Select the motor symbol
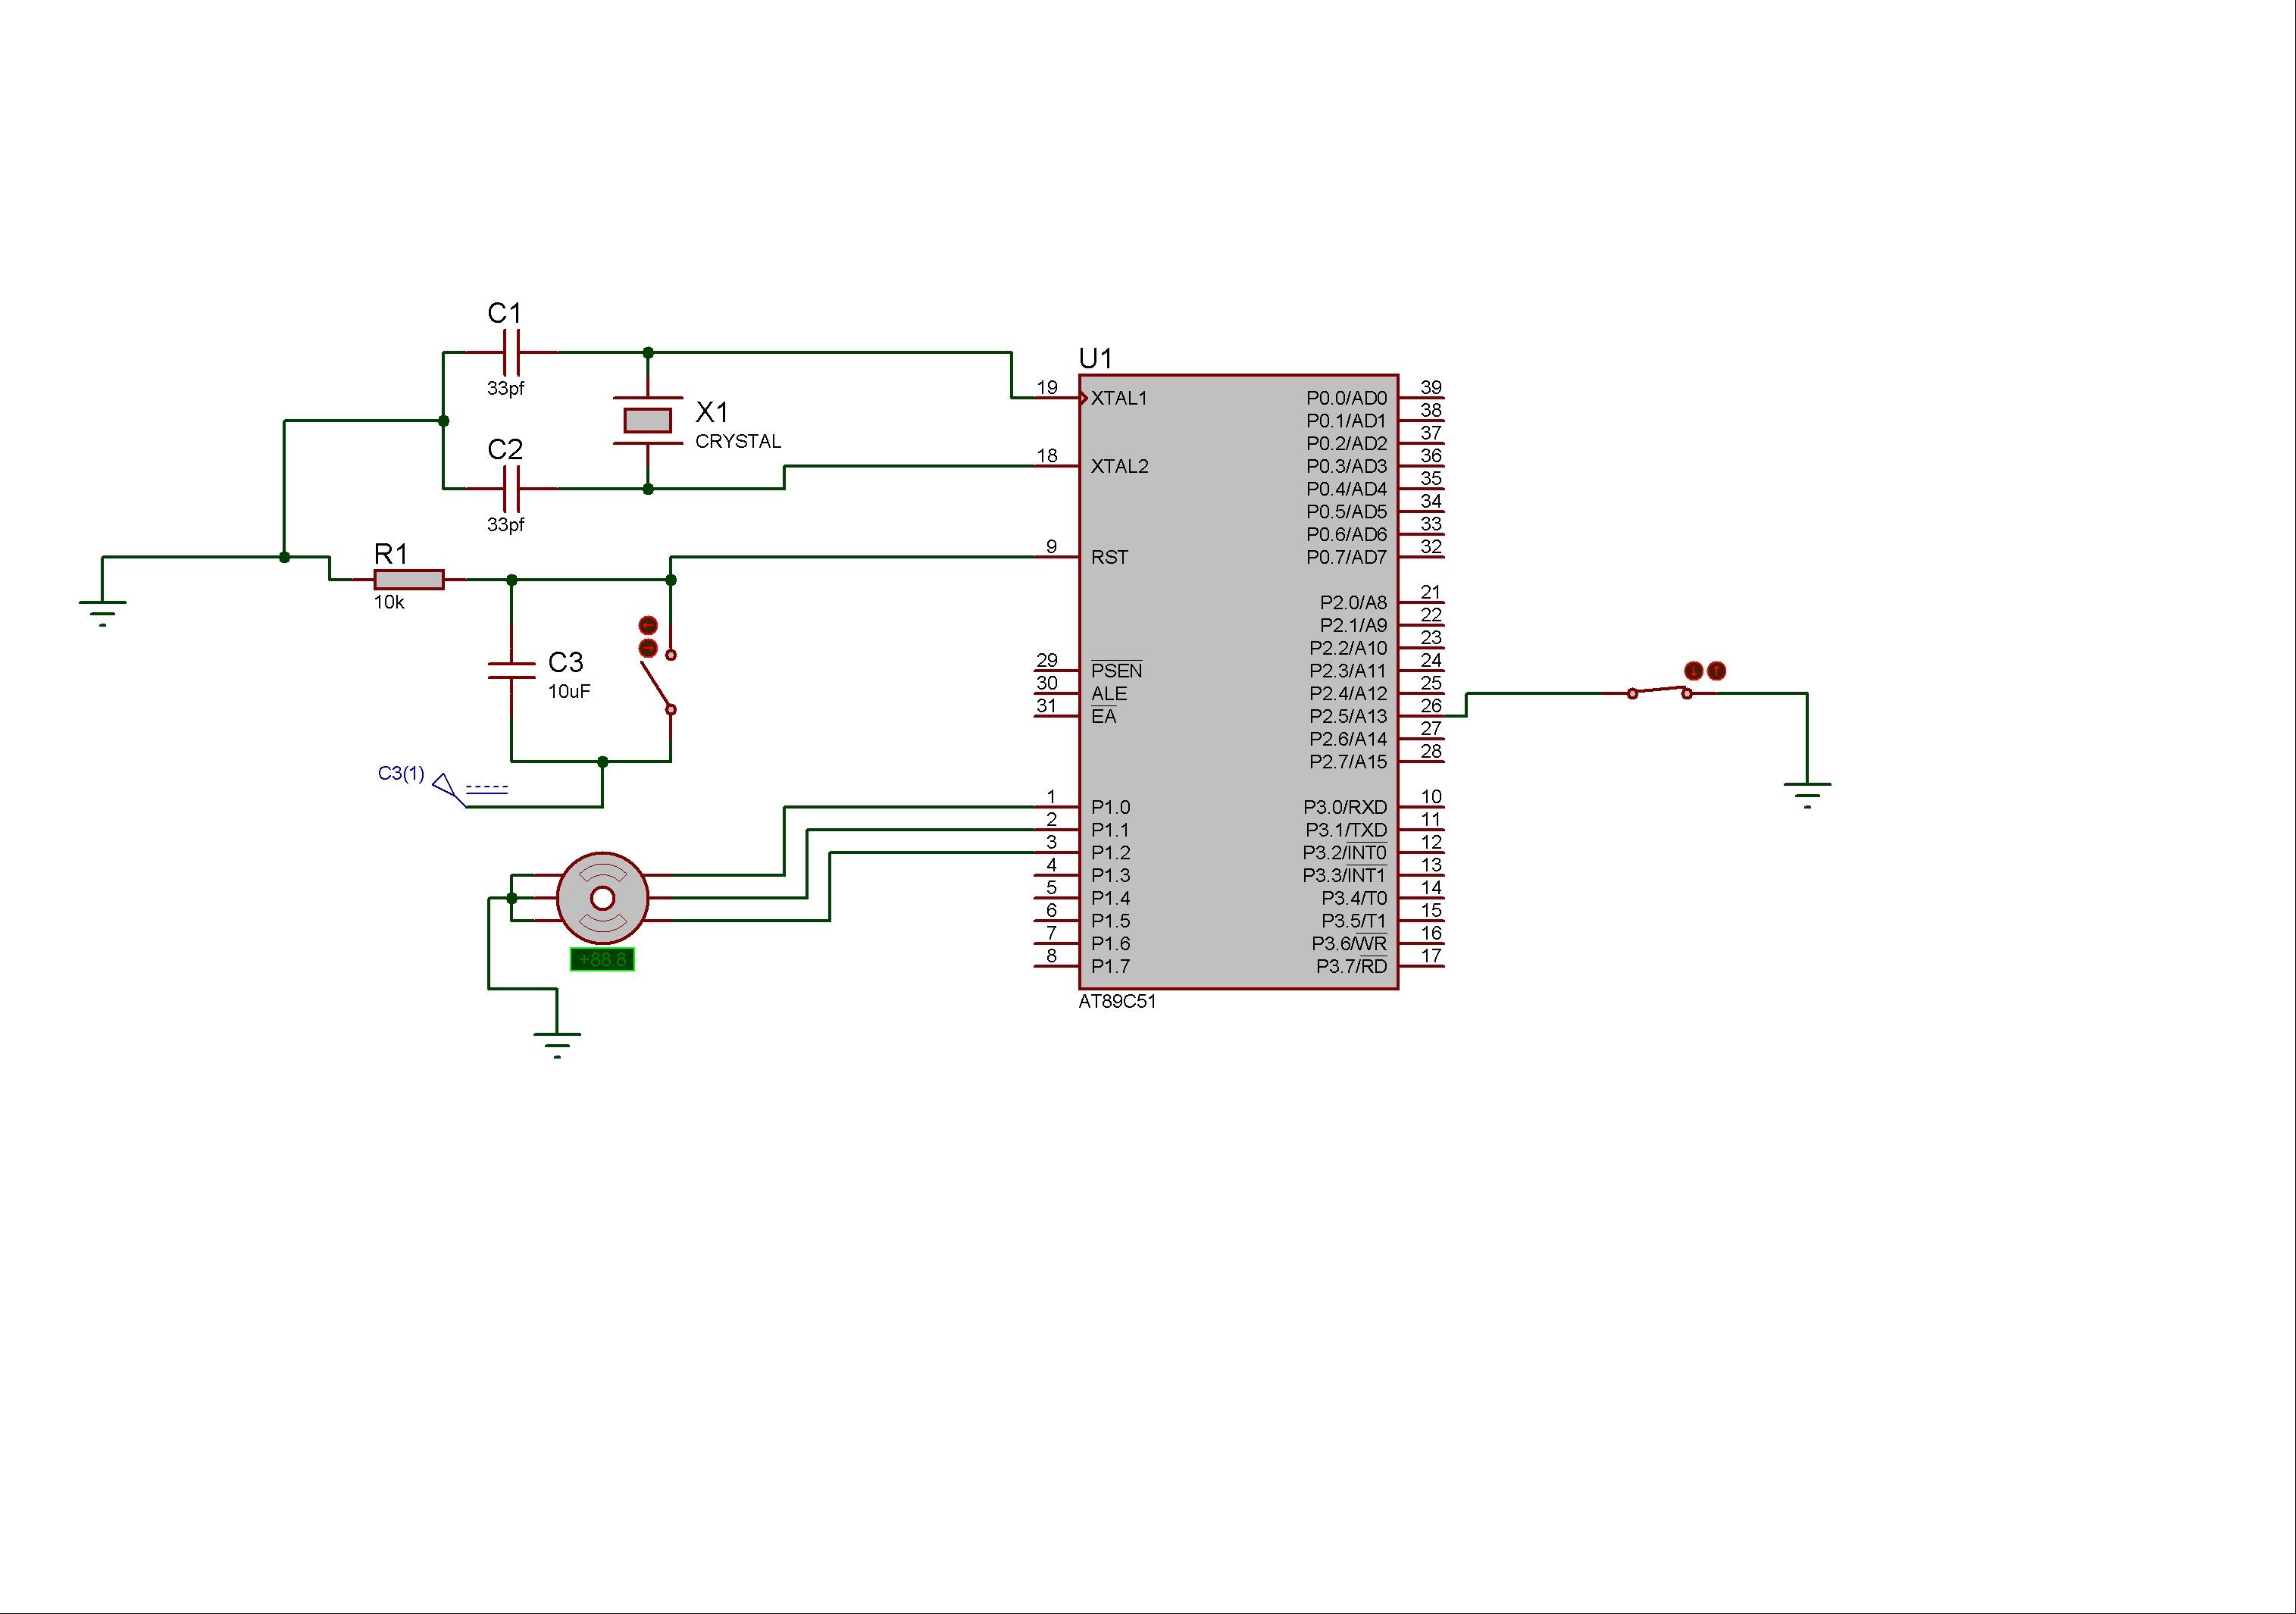2296x1614 pixels. pos(602,898)
